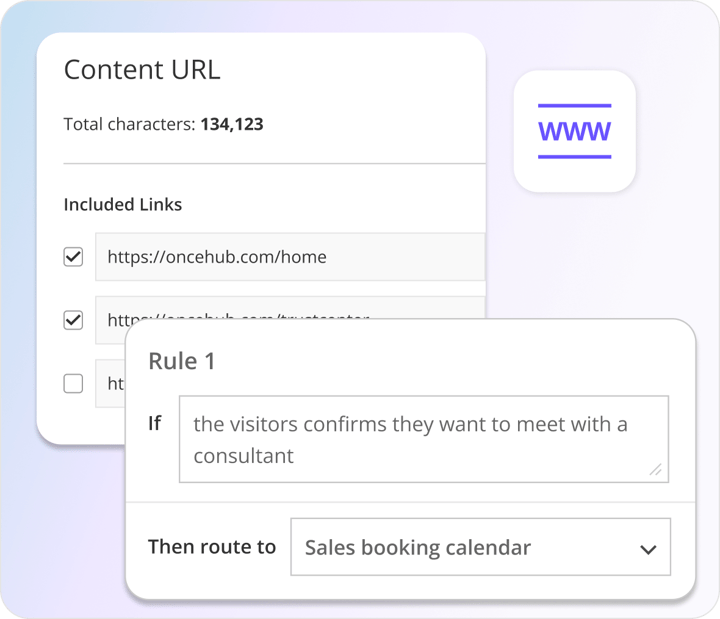Click the 'Content URL' title
Image resolution: width=720 pixels, height=619 pixels.
[x=142, y=70]
